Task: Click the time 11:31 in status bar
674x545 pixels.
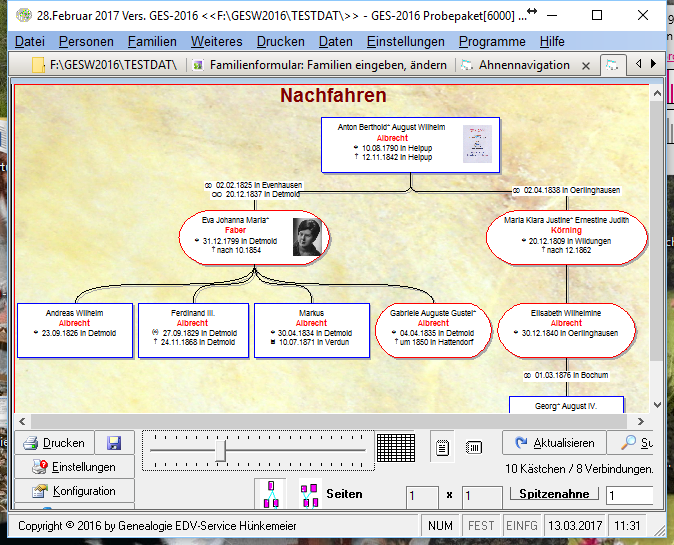Action: 627,526
